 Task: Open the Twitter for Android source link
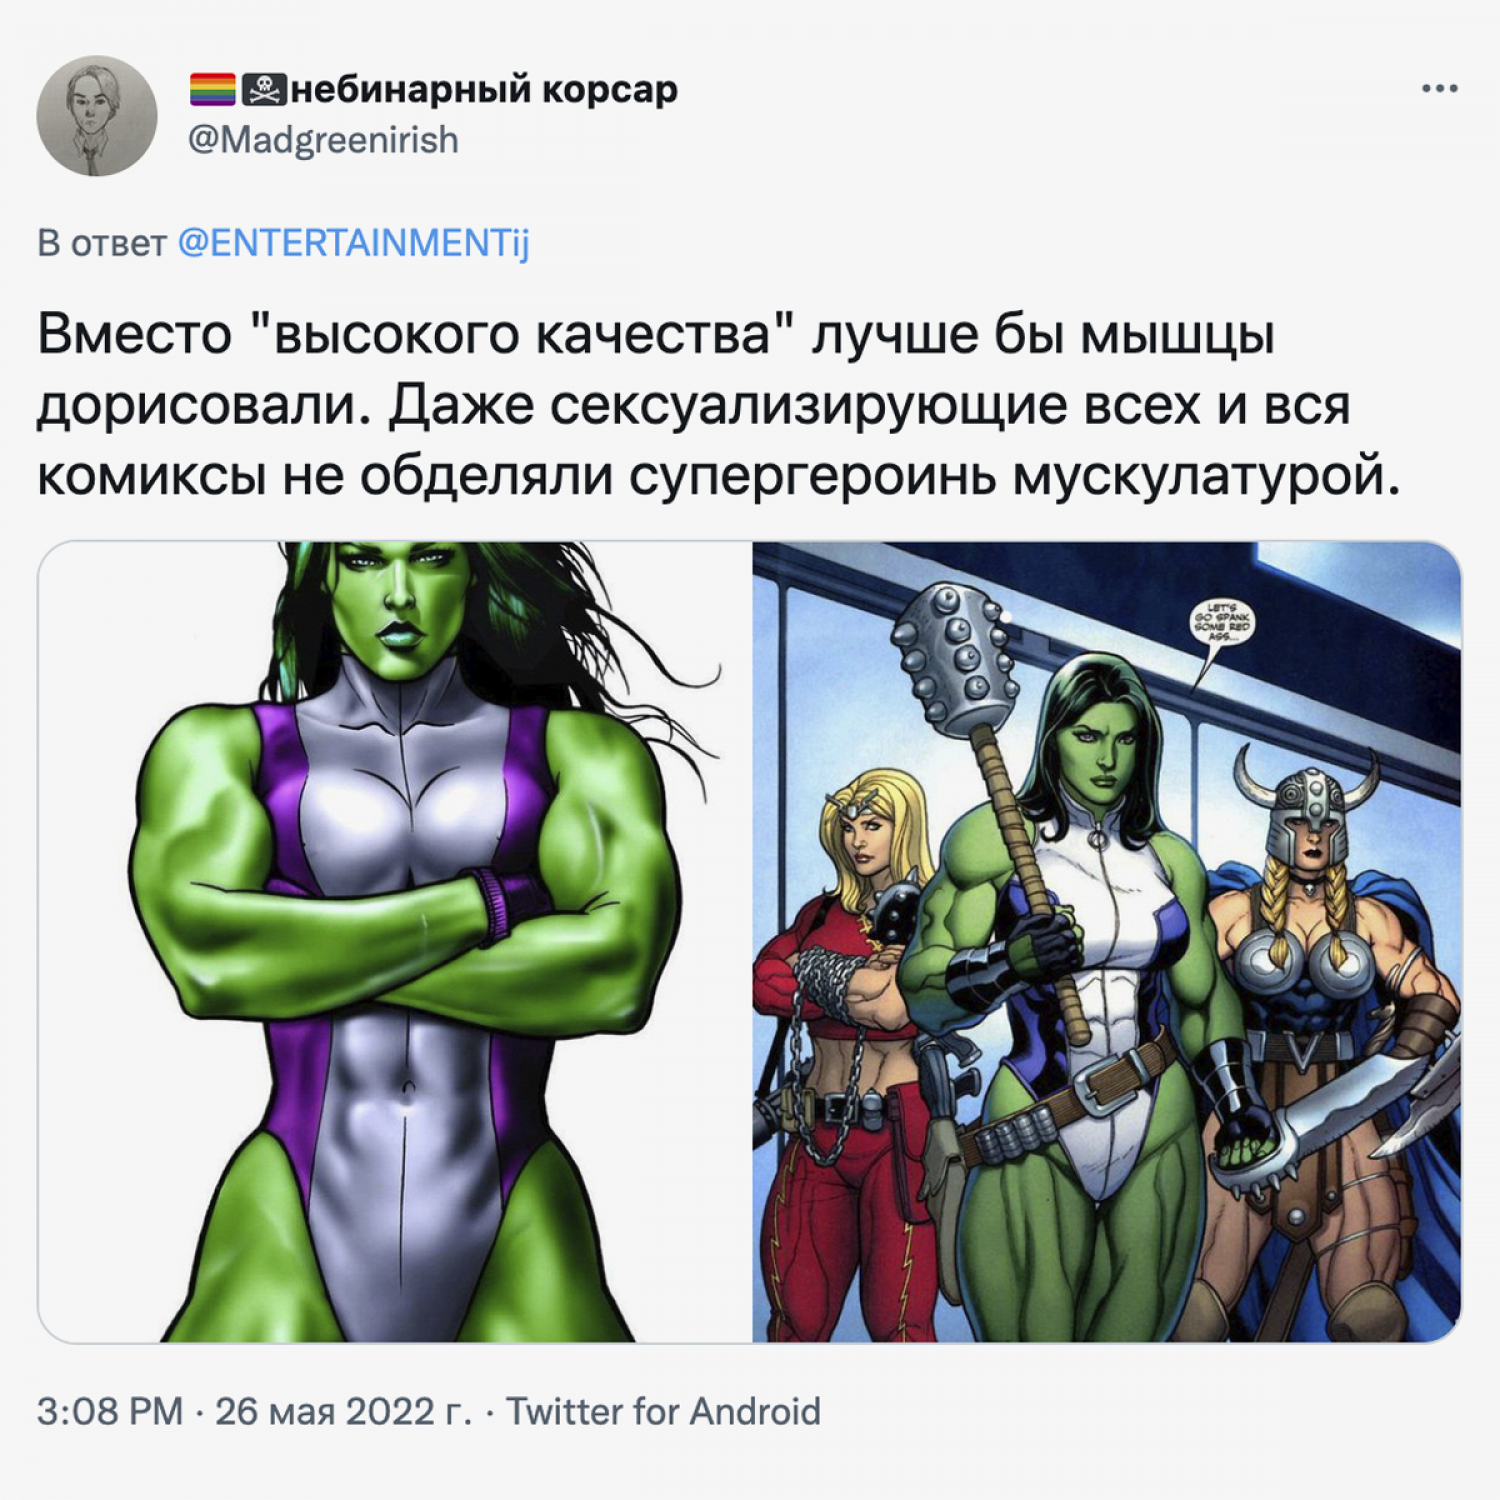click(663, 1412)
